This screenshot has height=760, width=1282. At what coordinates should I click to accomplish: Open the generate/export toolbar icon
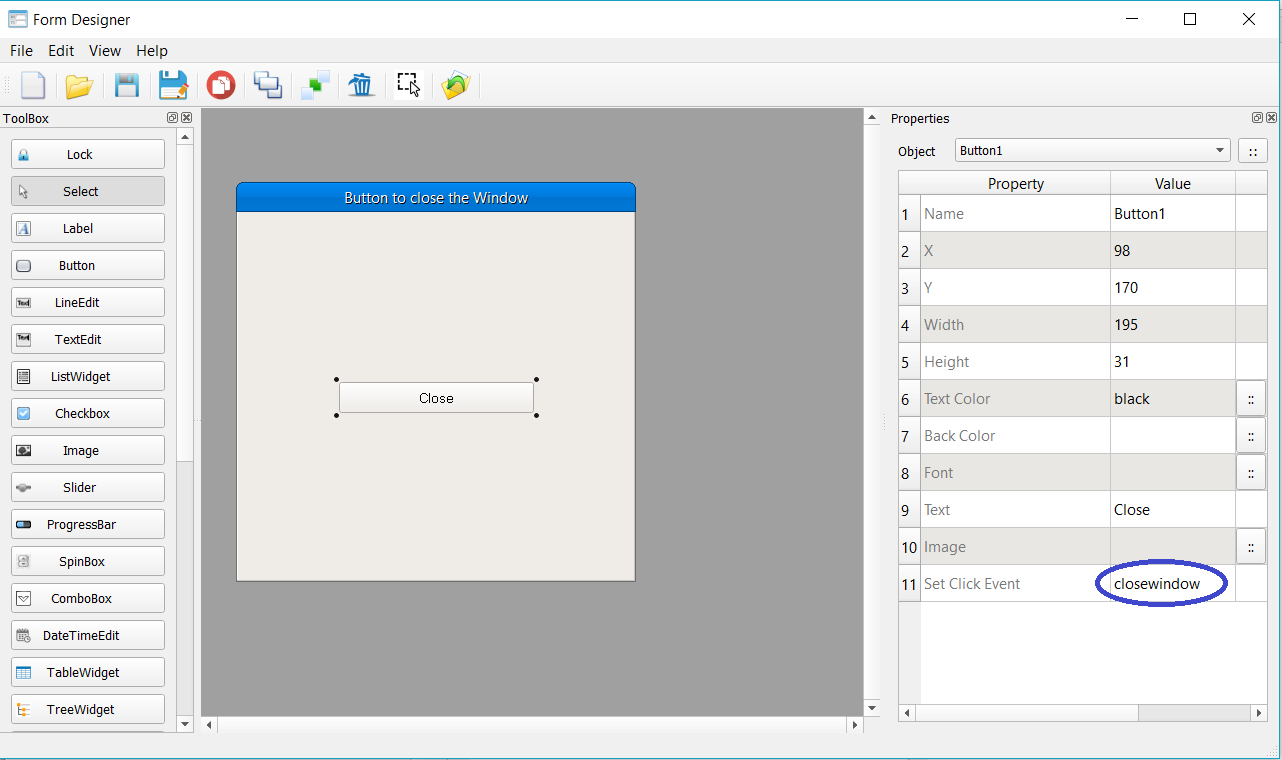coord(456,85)
